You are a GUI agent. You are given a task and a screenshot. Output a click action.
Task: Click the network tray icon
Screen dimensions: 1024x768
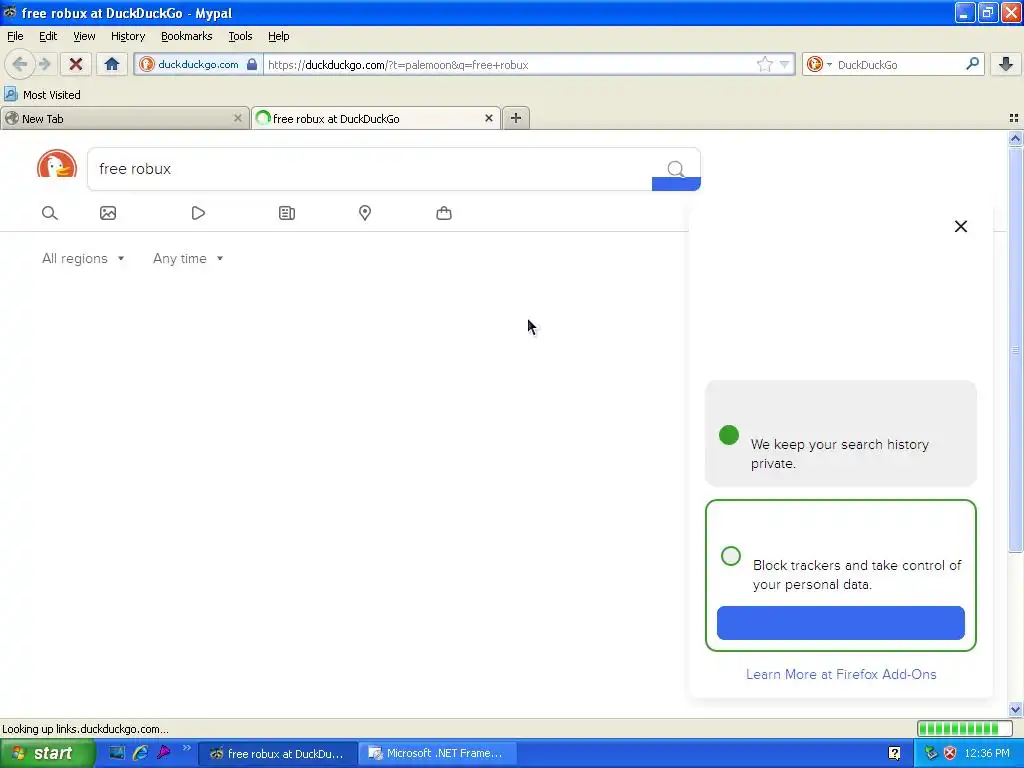pos(931,754)
